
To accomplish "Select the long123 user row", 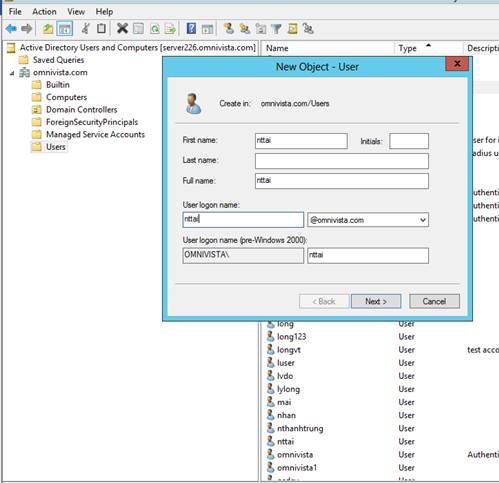I will tap(291, 337).
